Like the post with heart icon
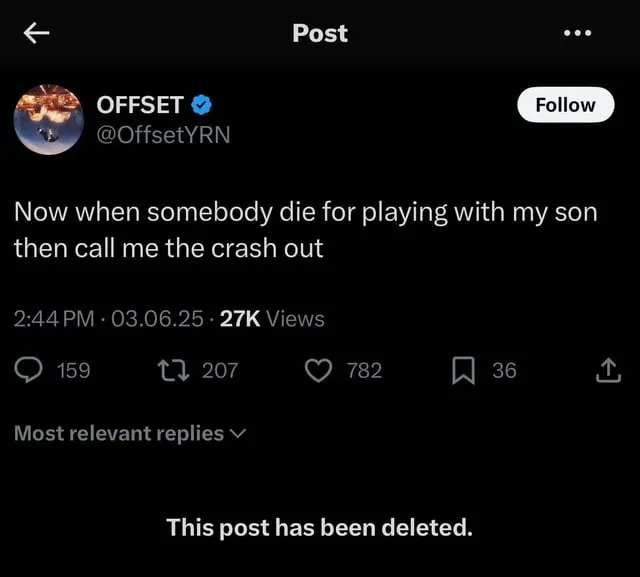The image size is (640, 577). pyautogui.click(x=318, y=371)
